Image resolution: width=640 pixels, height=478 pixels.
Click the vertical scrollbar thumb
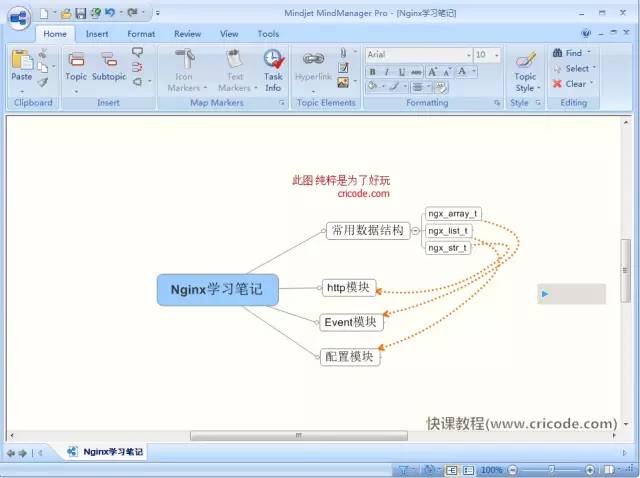626,270
